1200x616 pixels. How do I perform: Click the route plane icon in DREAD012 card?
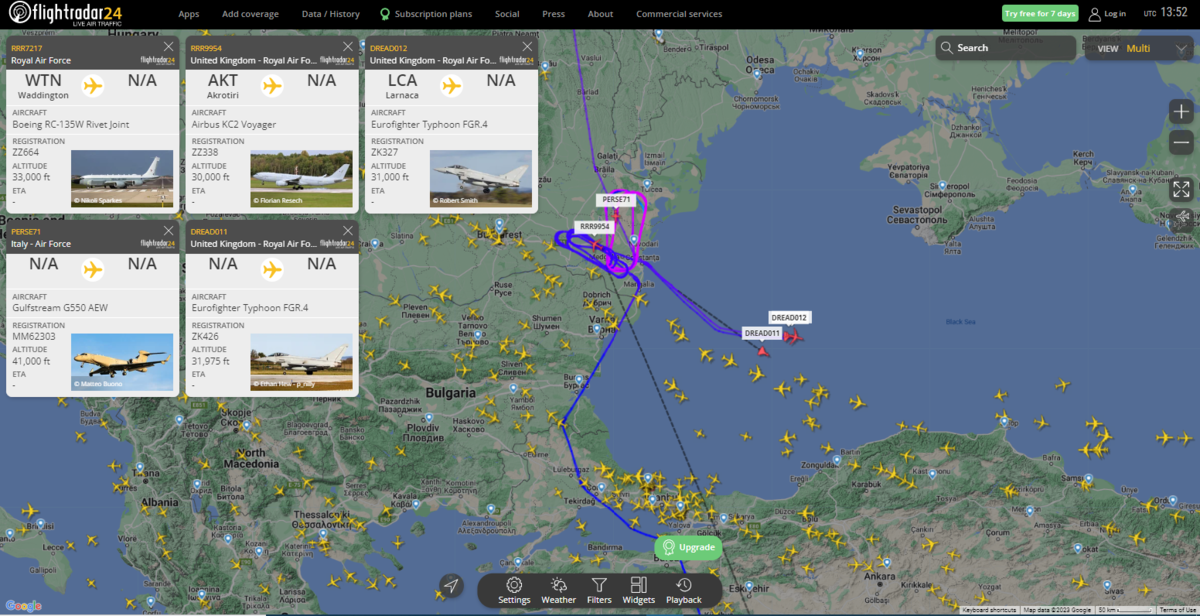pos(451,85)
